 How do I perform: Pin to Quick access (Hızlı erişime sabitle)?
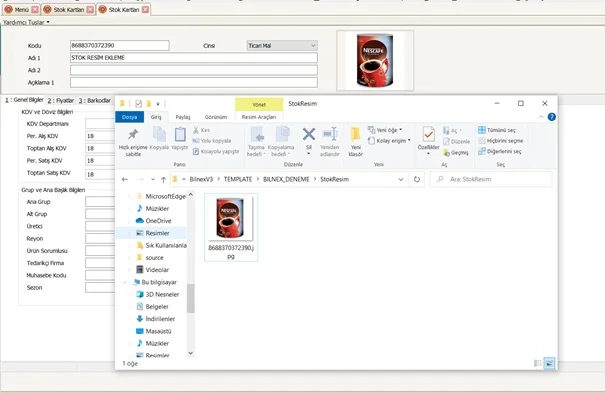[133, 142]
